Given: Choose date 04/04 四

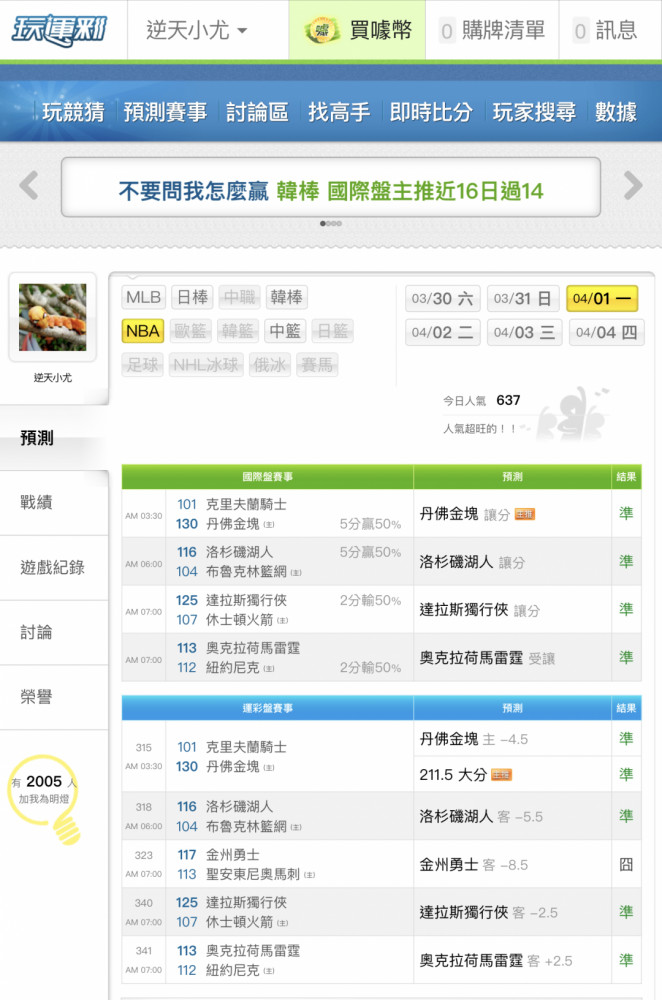Looking at the screenshot, I should point(607,332).
